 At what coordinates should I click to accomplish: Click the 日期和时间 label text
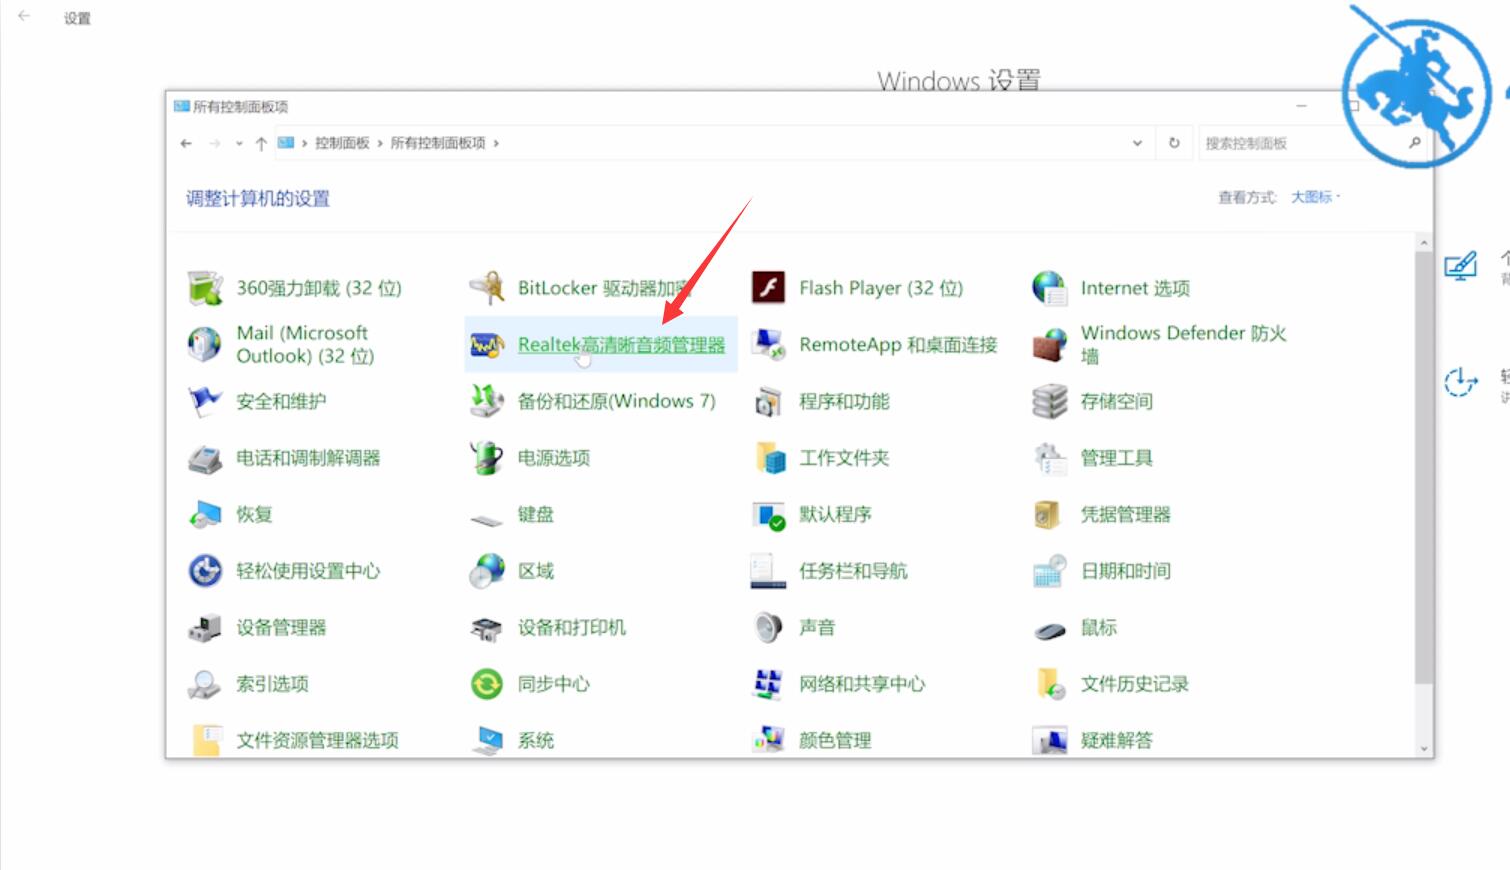click(x=1126, y=571)
